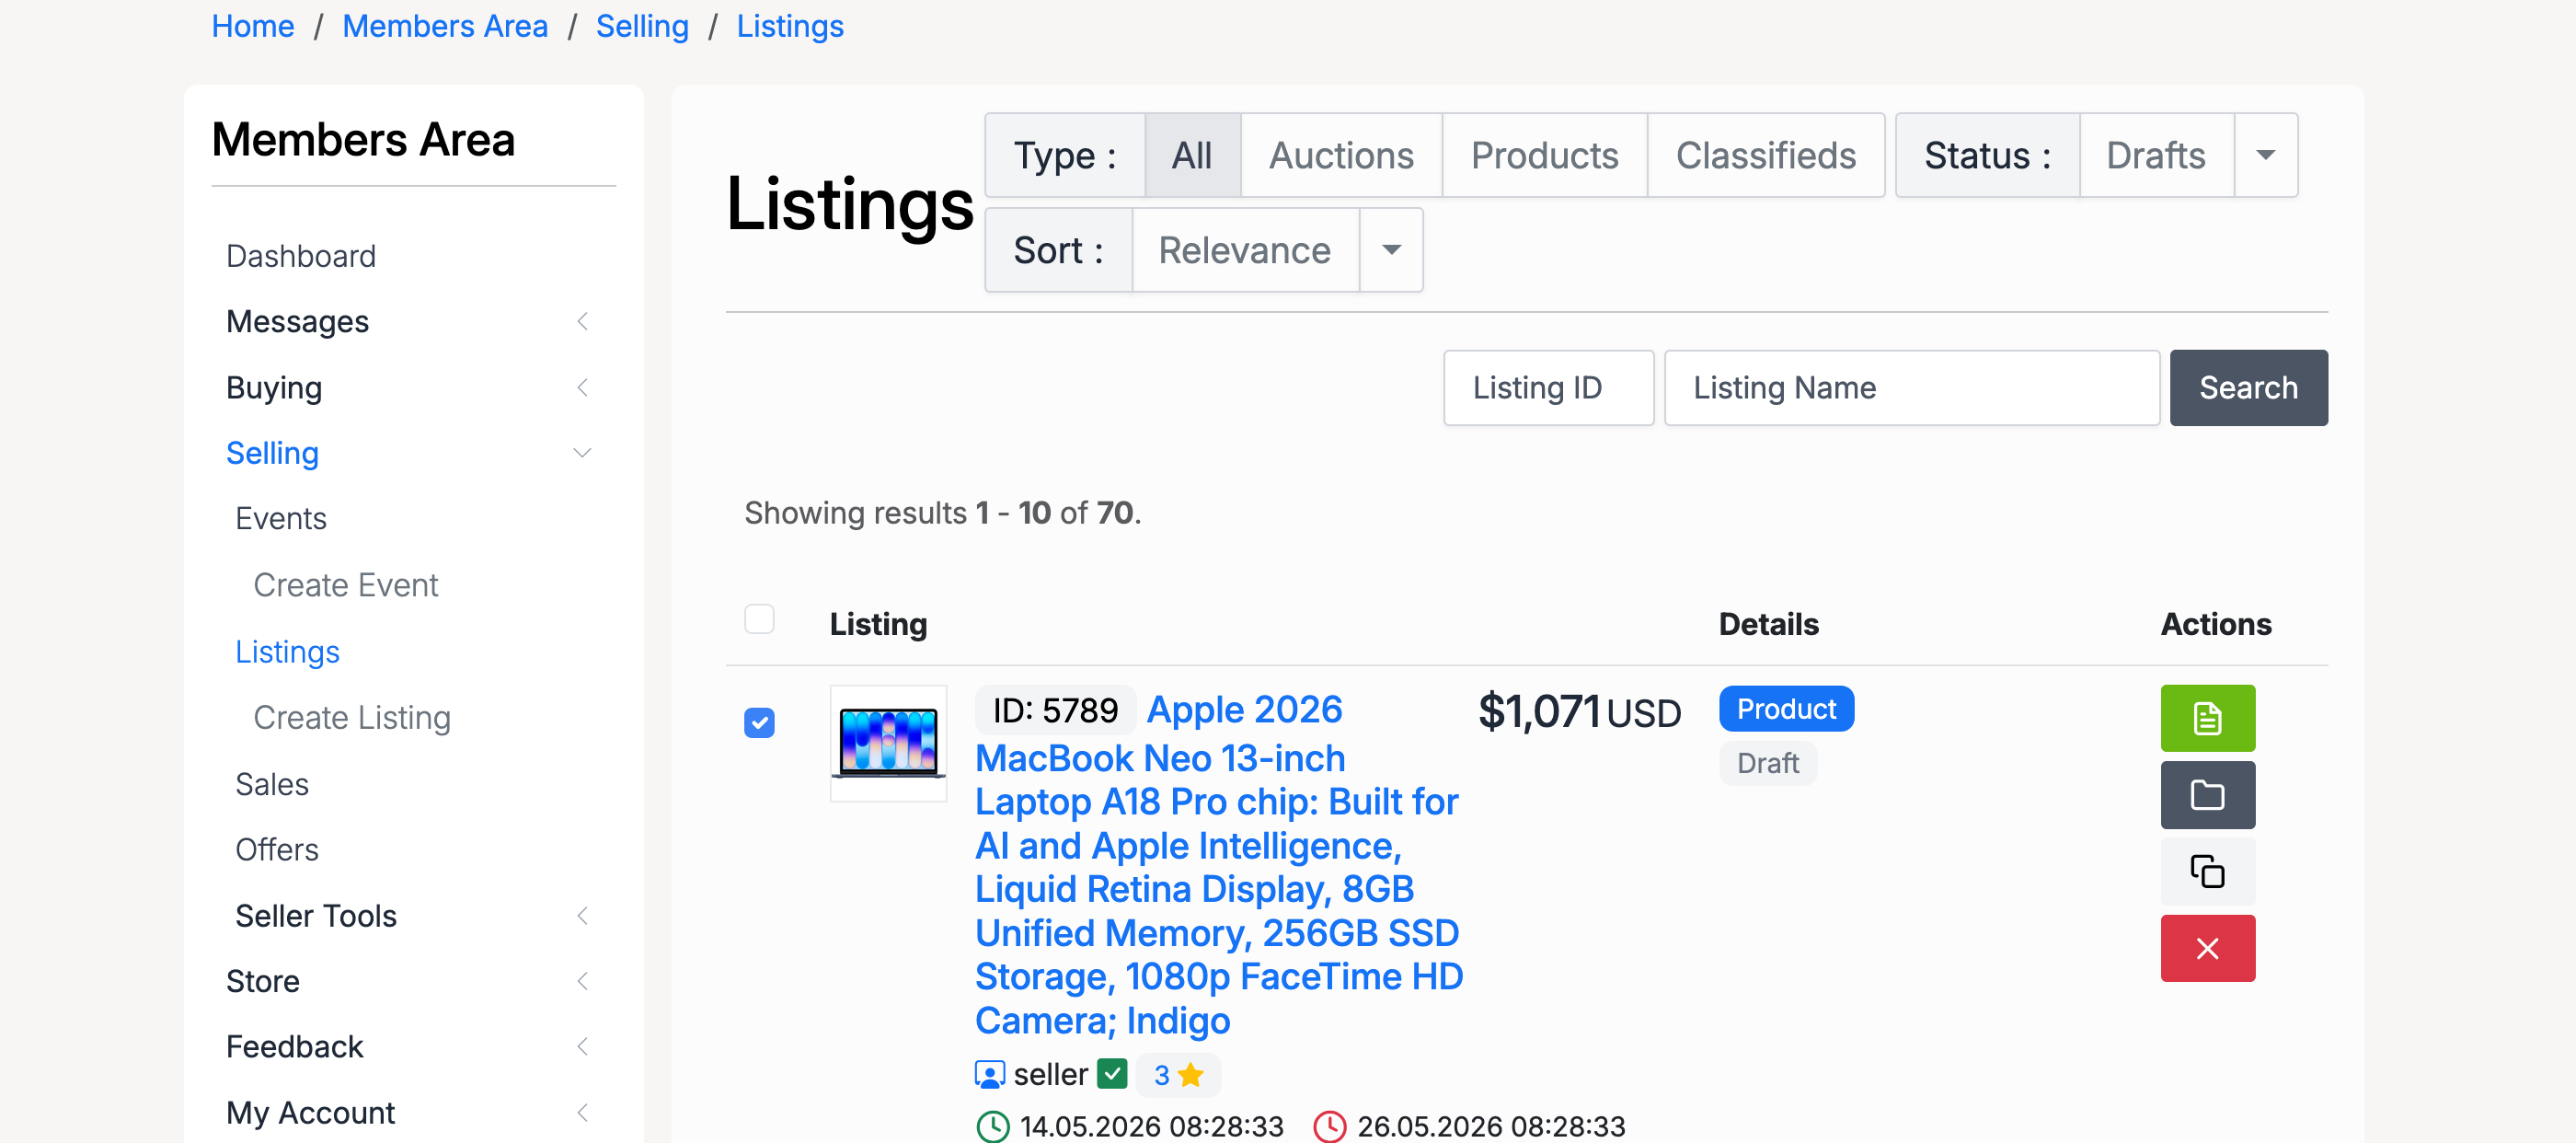
Task: Click the duplicate listing copy icon
Action: coord(2207,871)
